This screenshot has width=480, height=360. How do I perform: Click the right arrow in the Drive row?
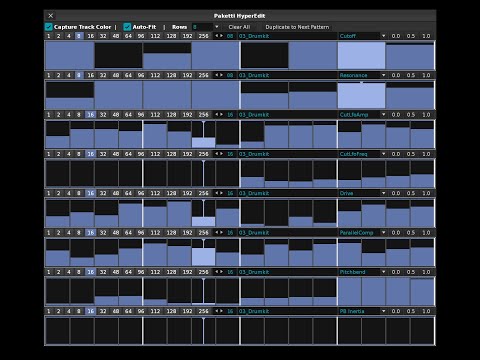click(x=221, y=193)
